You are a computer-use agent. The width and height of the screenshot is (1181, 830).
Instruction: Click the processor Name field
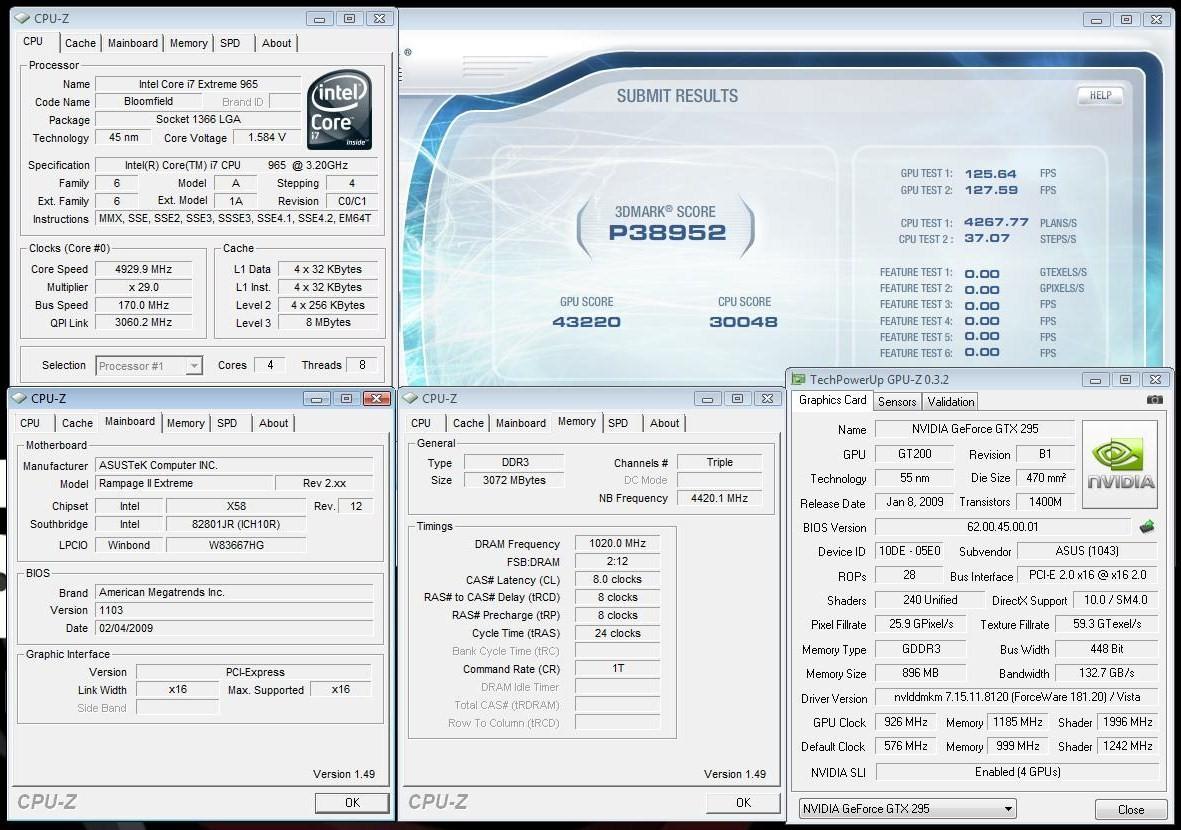pyautogui.click(x=198, y=84)
